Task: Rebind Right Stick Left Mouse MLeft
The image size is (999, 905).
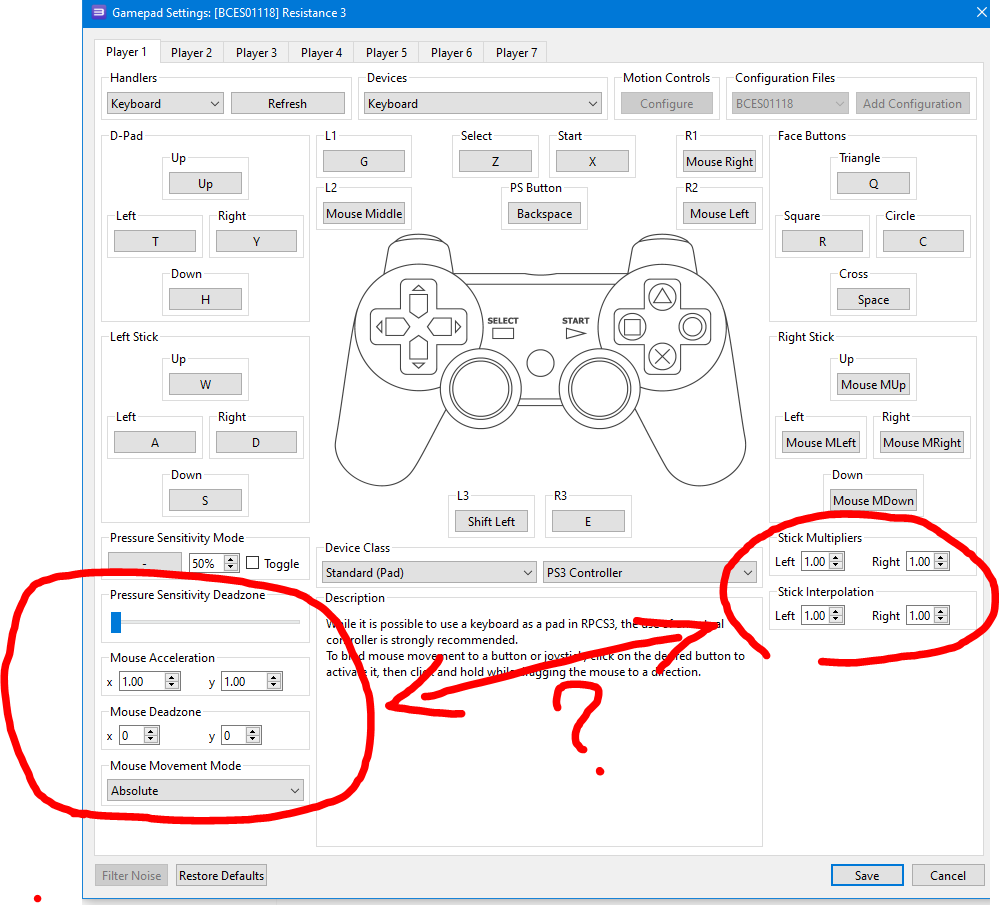Action: (x=821, y=442)
